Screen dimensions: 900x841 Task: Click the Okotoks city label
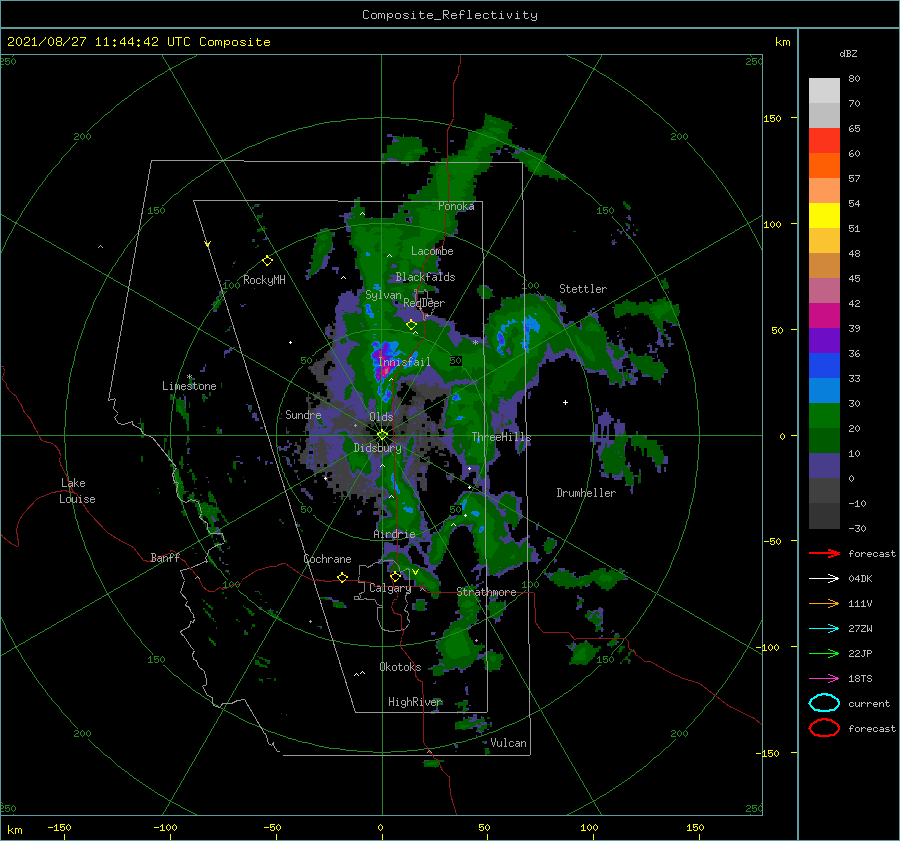tap(400, 667)
